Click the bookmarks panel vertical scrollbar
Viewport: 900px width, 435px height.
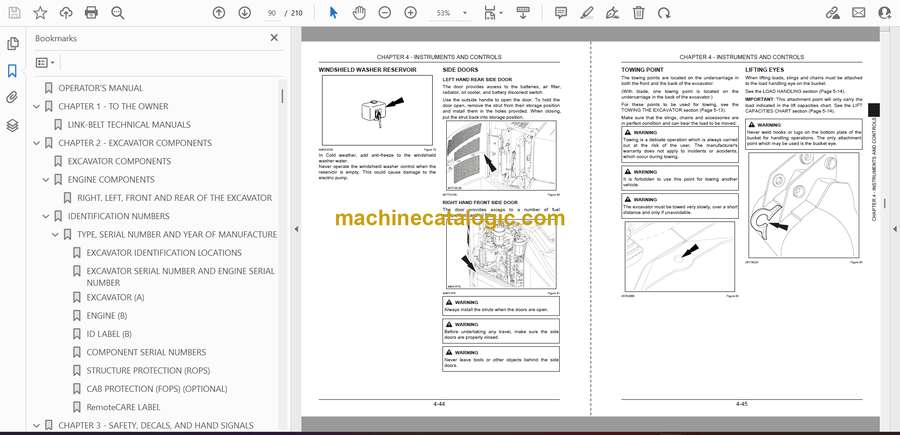282,96
